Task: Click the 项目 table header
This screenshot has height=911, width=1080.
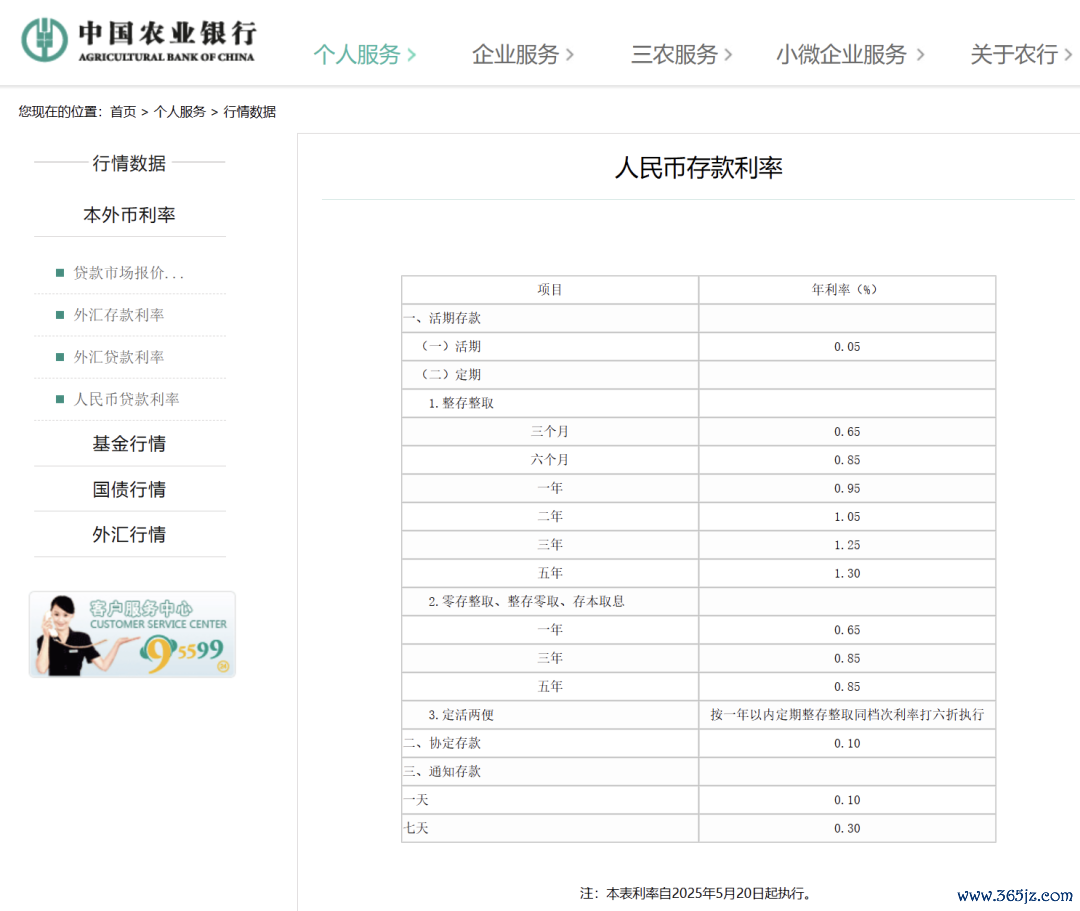Action: tap(550, 290)
